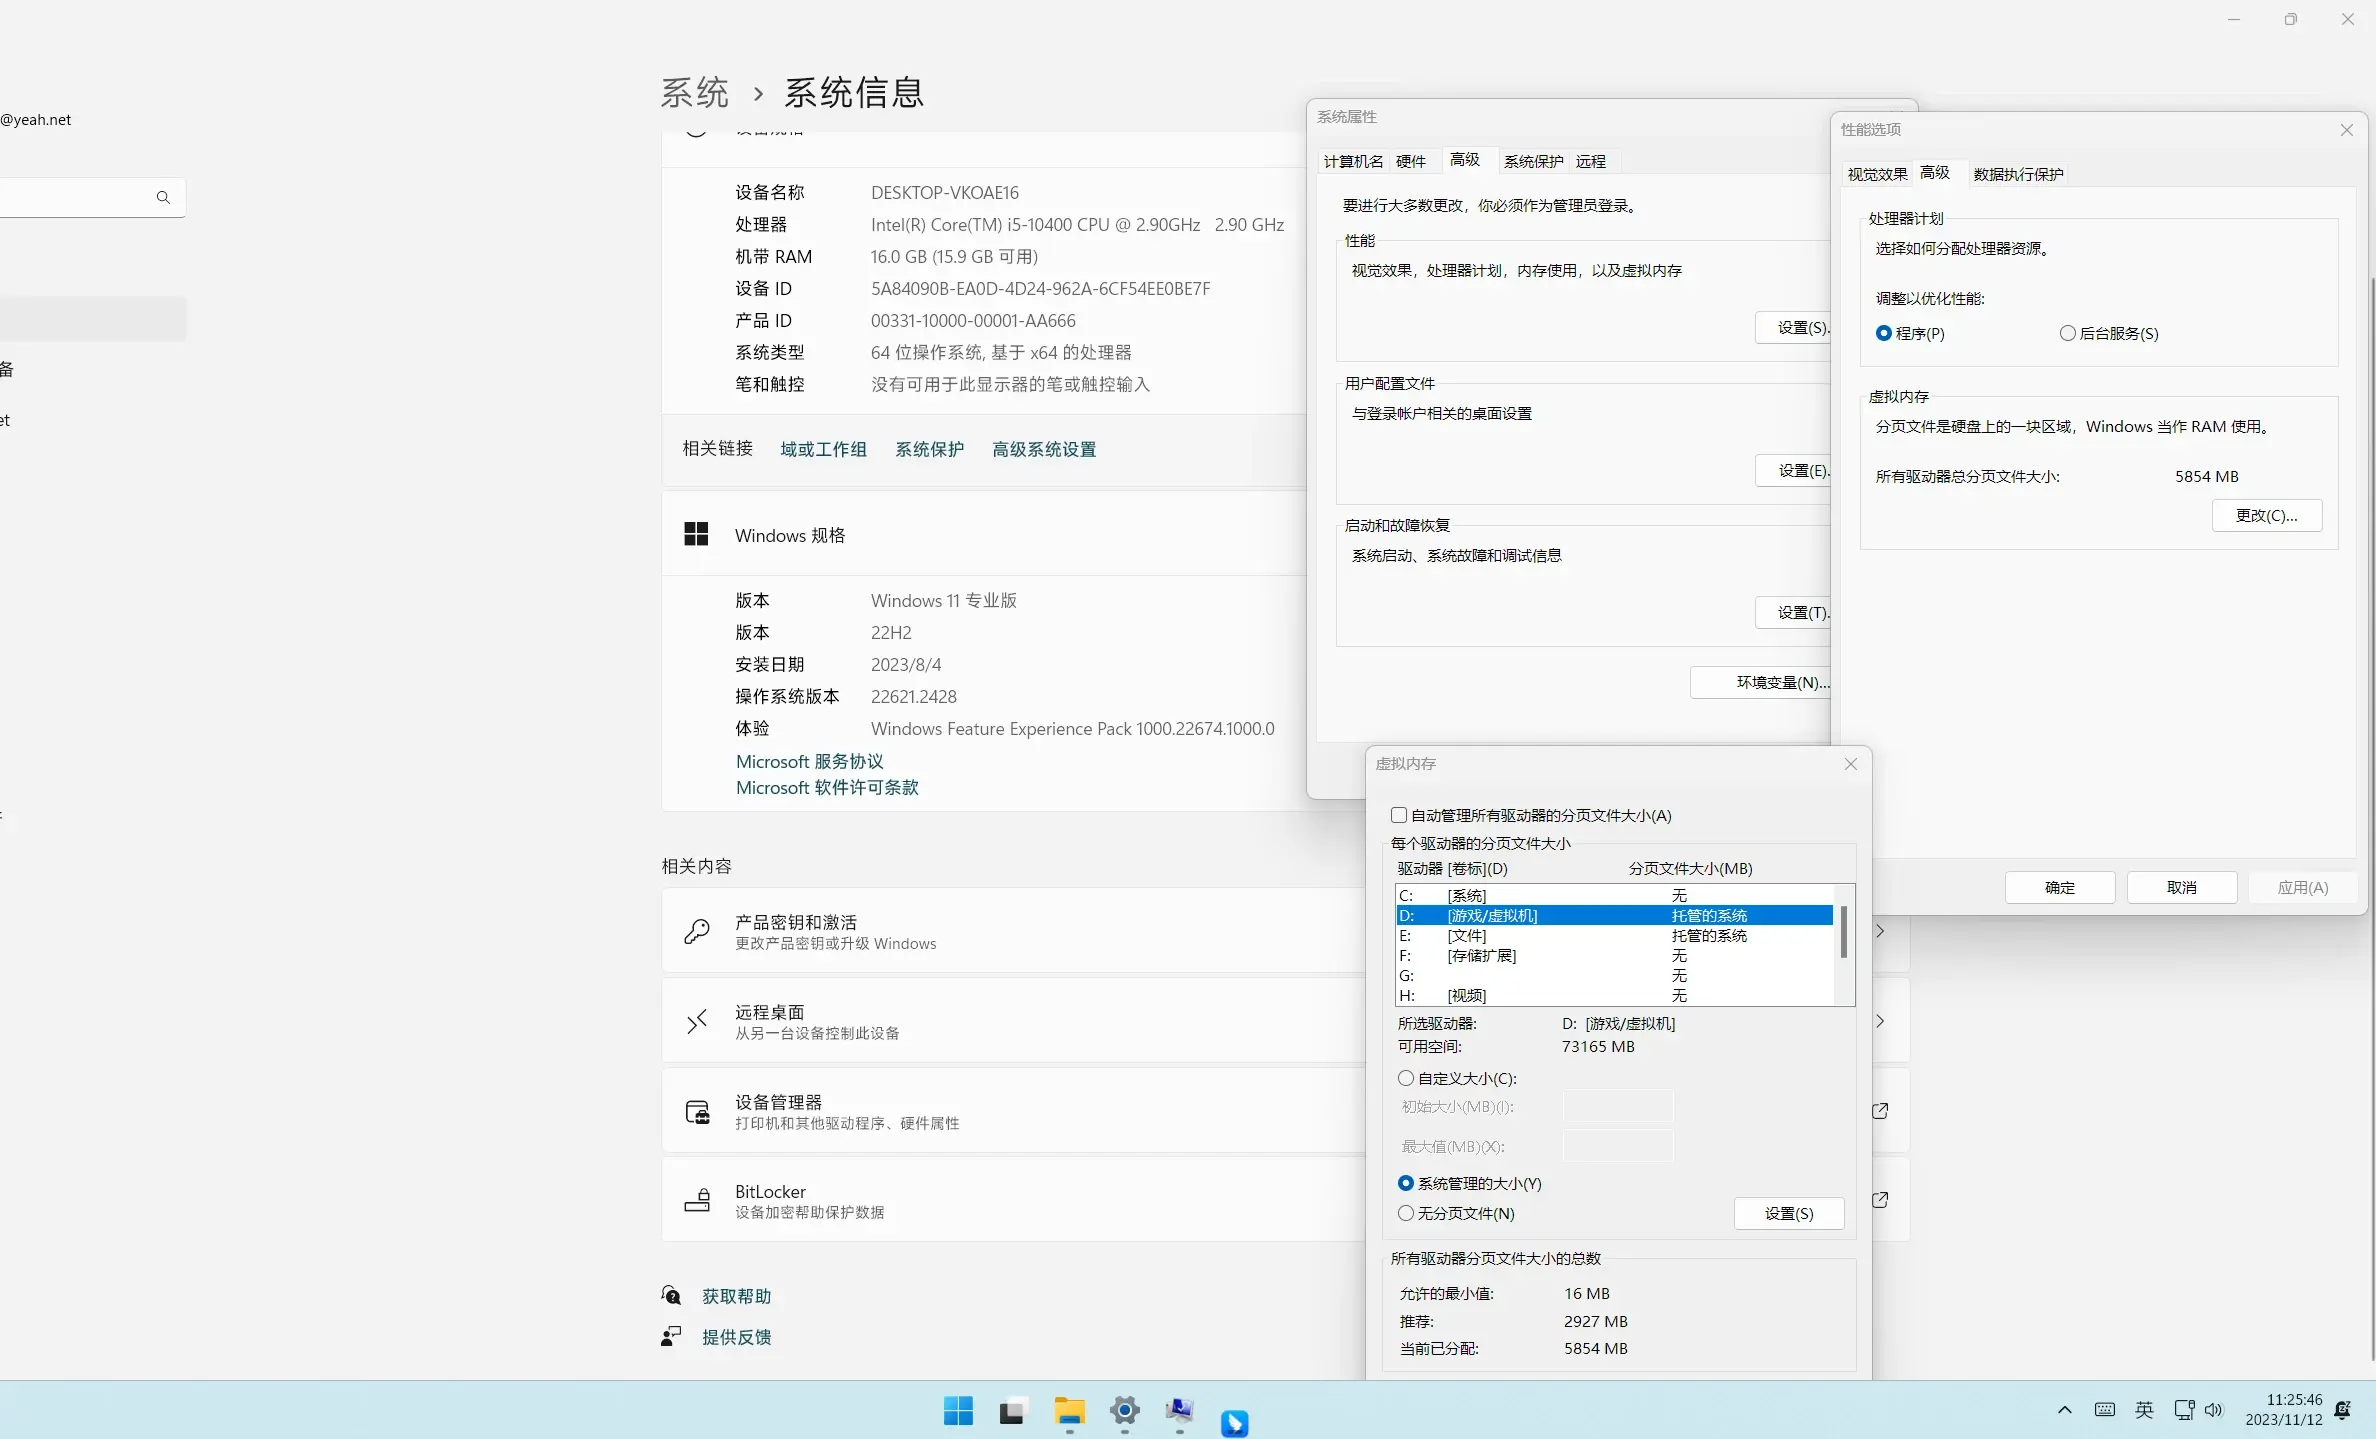The width and height of the screenshot is (2376, 1439).
Task: Open volume control tray icon
Action: click(2213, 1410)
